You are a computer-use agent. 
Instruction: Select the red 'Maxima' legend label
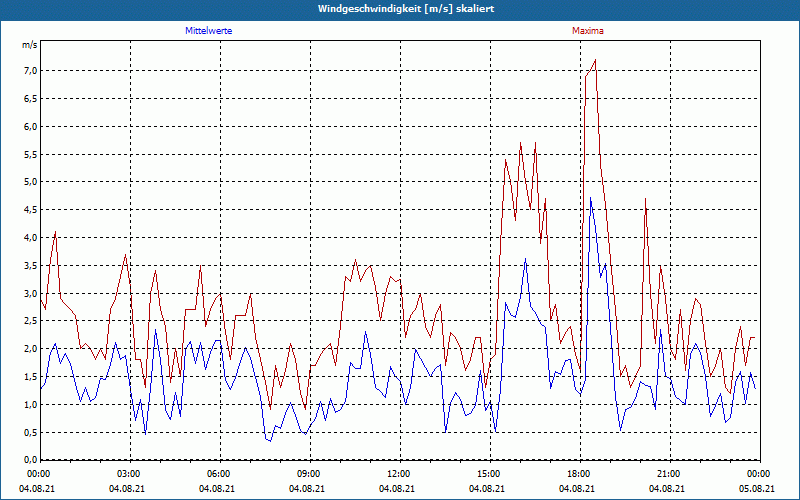click(588, 31)
